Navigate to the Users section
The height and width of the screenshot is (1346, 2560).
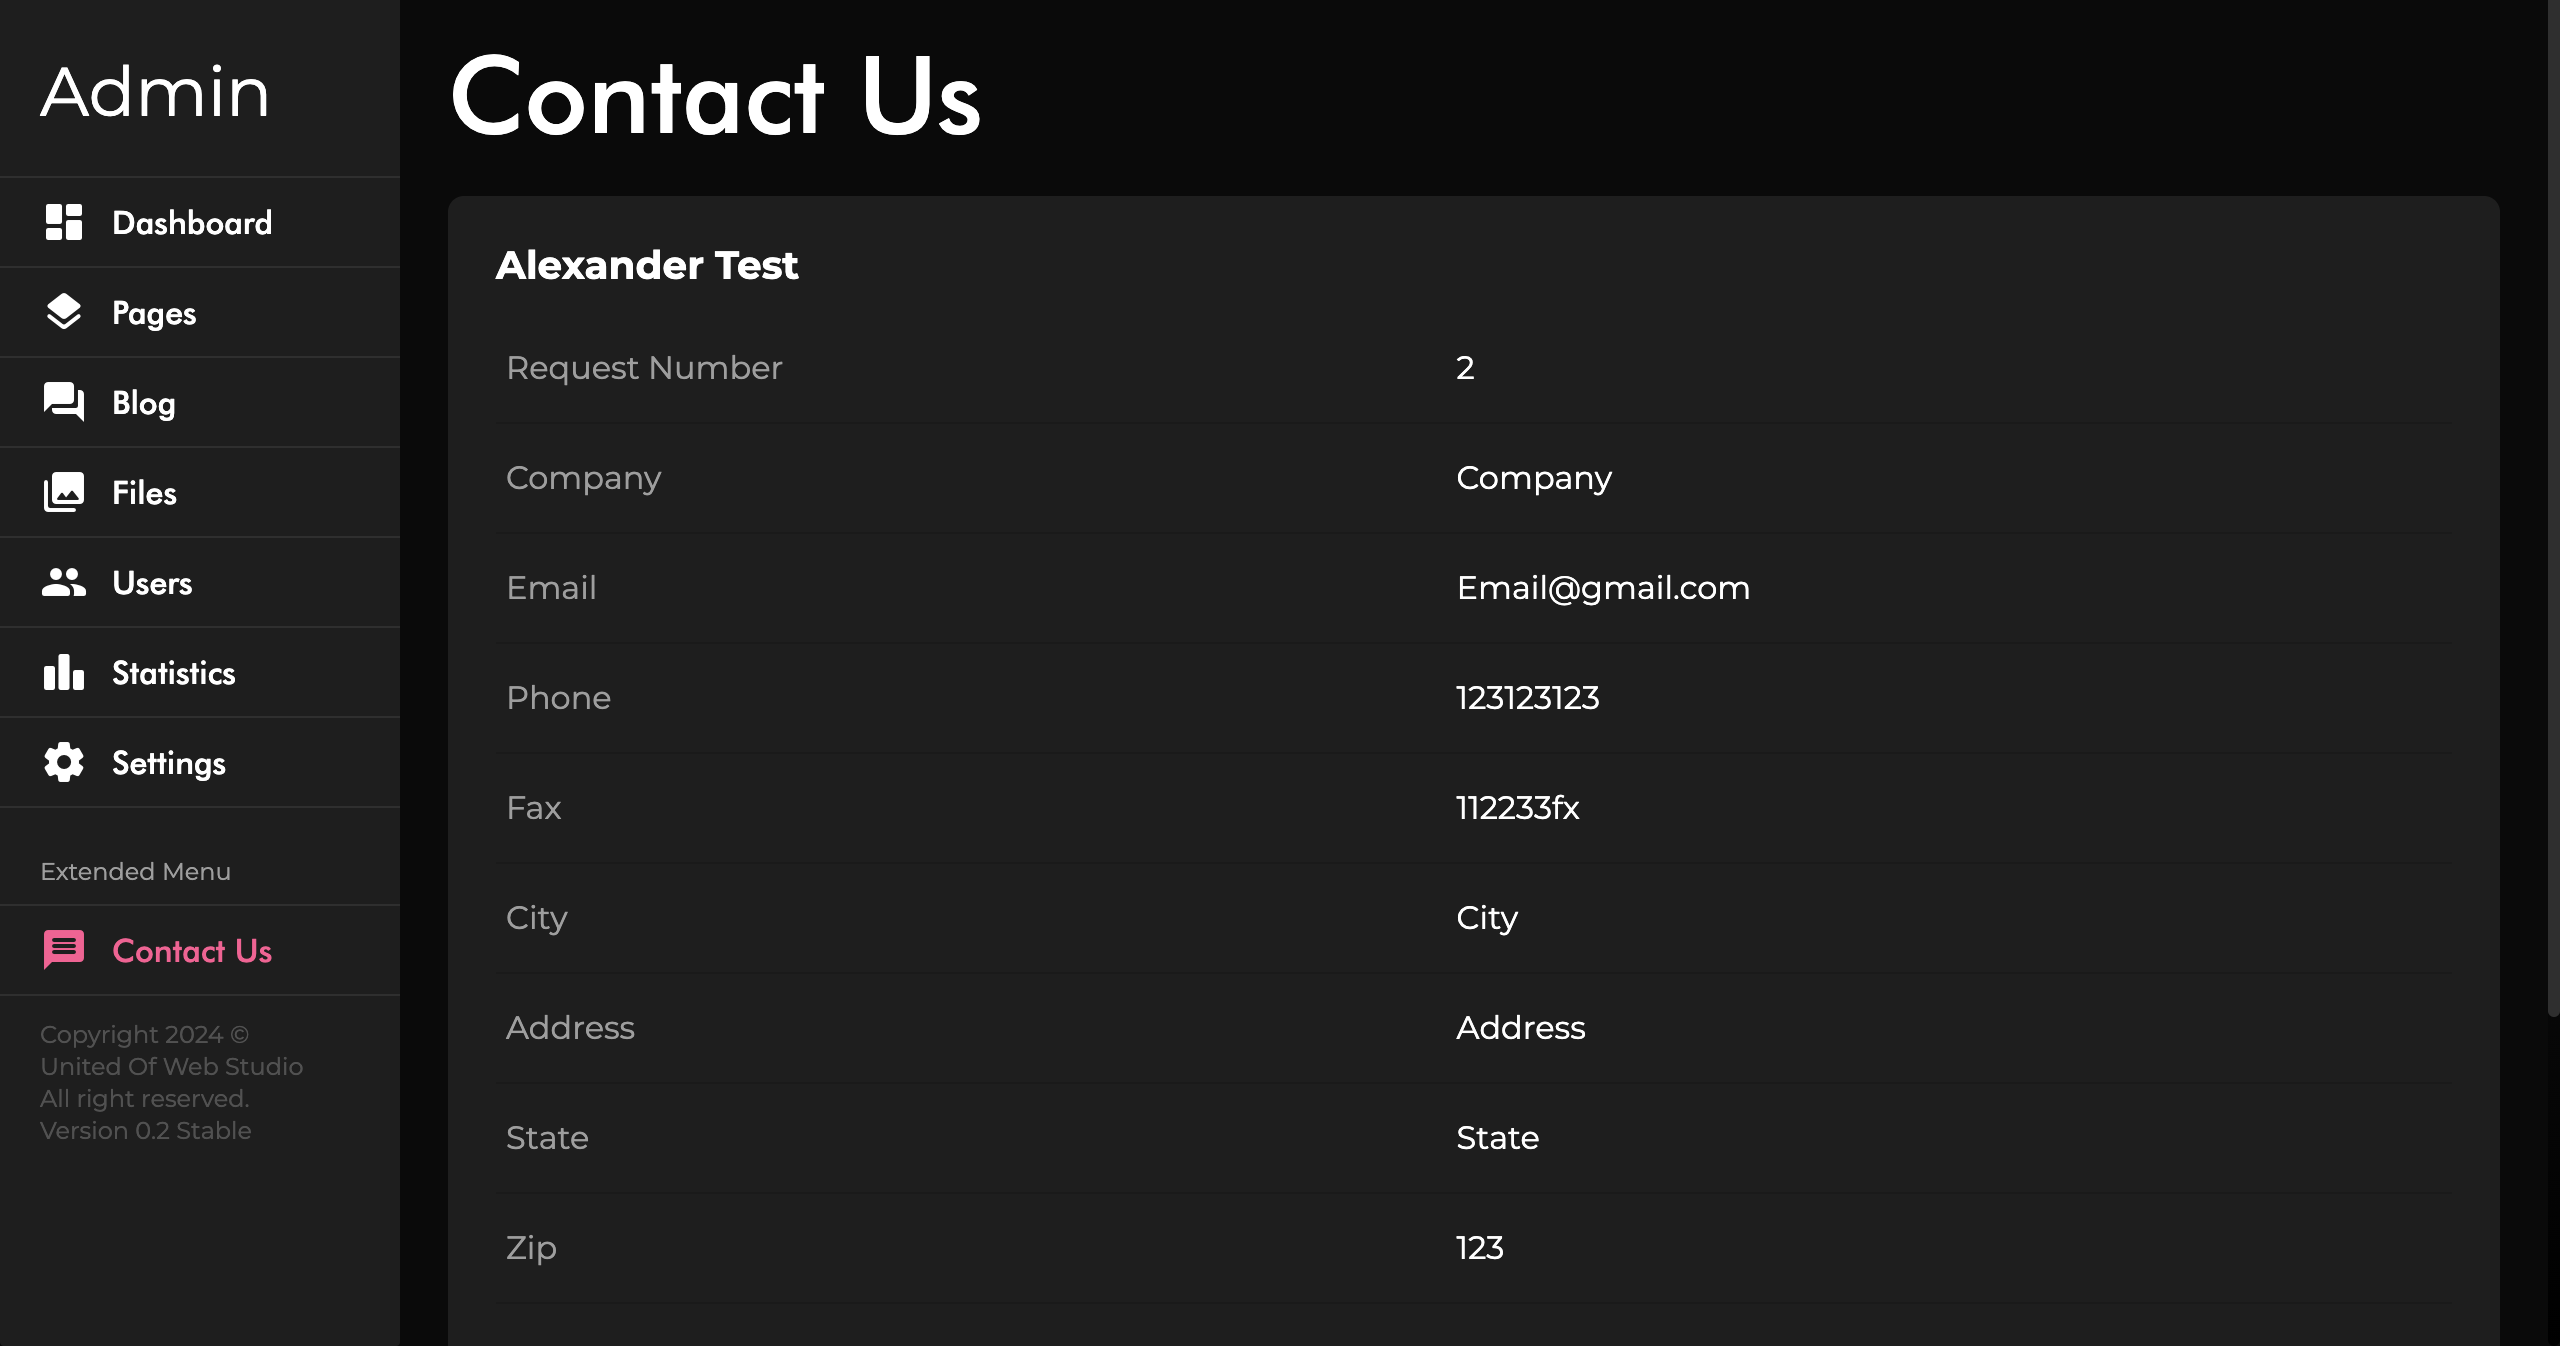click(200, 582)
